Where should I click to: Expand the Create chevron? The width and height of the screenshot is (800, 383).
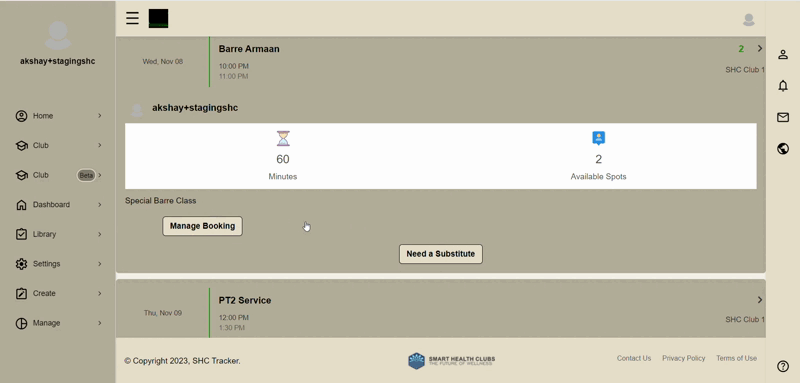point(99,293)
